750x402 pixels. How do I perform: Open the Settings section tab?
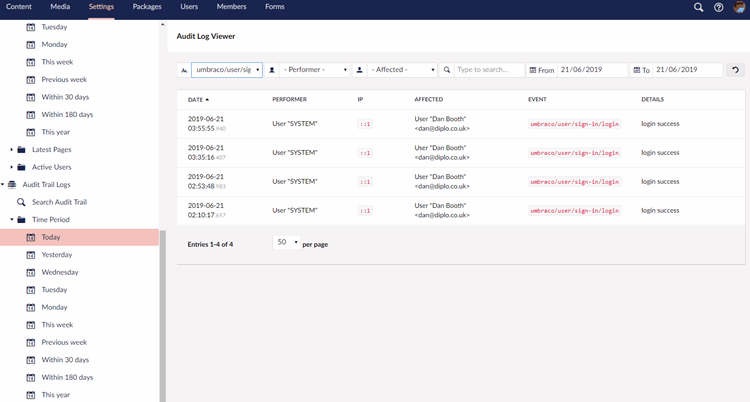click(x=101, y=7)
